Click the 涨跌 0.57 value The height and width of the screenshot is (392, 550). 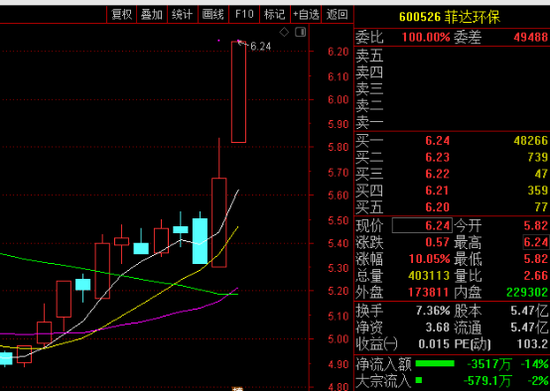point(437,242)
